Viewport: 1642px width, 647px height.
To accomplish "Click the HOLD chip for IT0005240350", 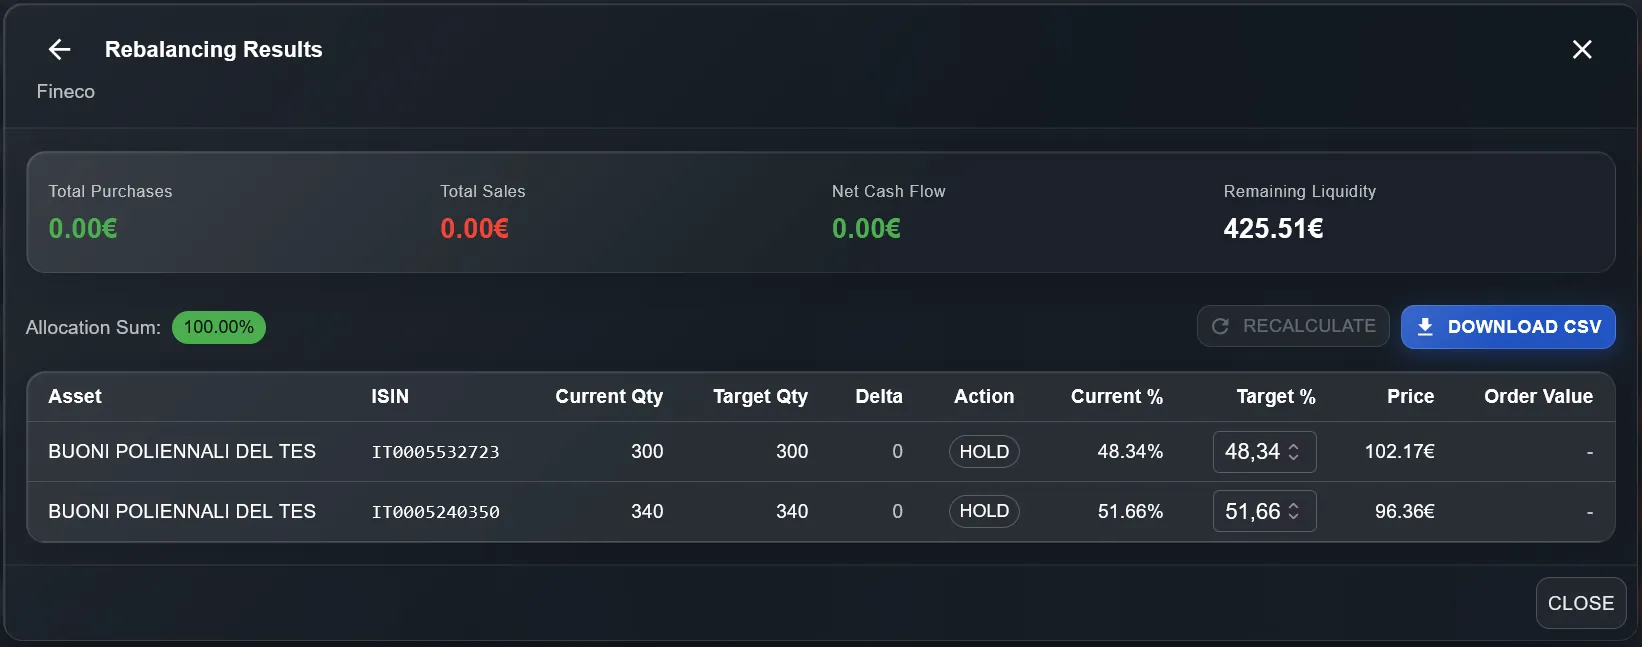I will (984, 511).
